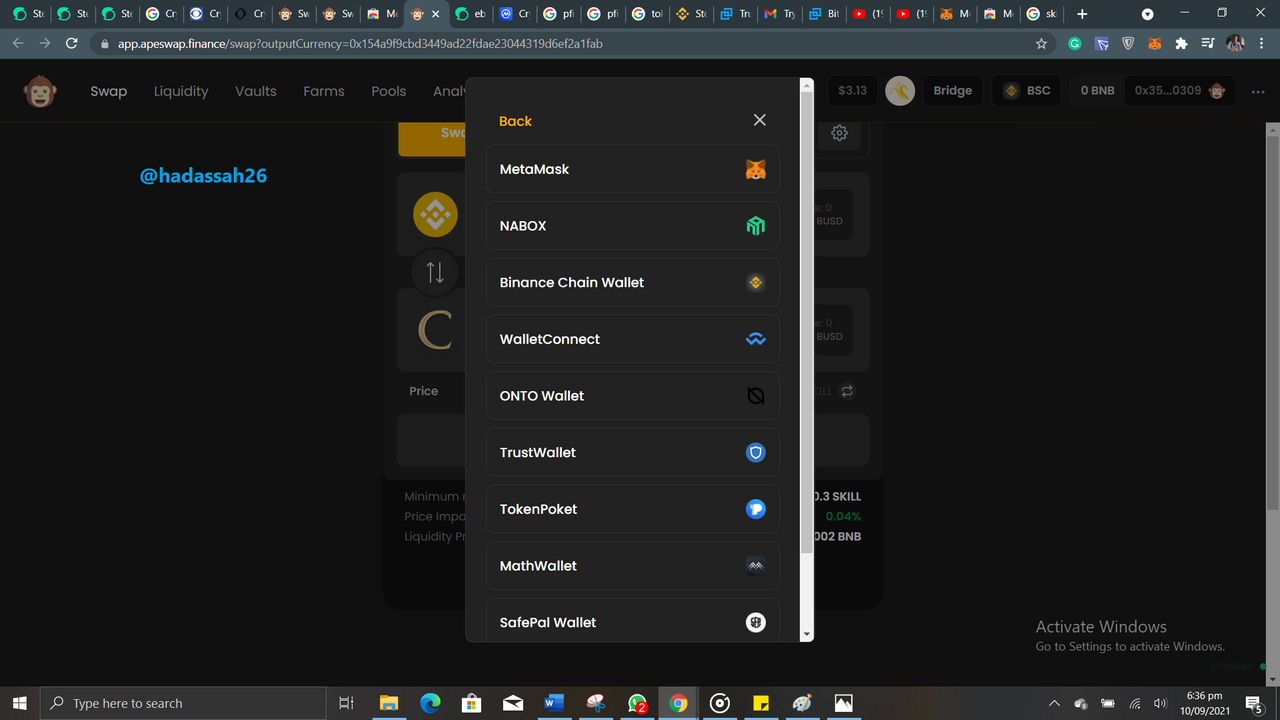Click the swap direction arrows button

[435, 272]
